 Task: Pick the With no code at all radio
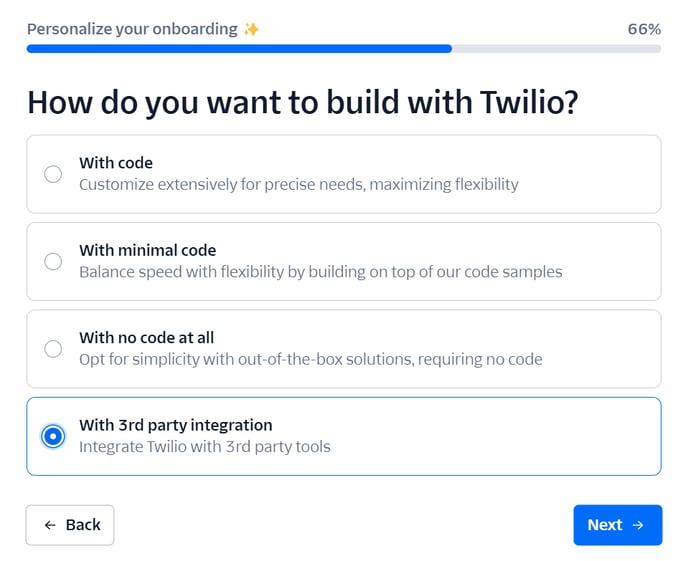pyautogui.click(x=53, y=349)
